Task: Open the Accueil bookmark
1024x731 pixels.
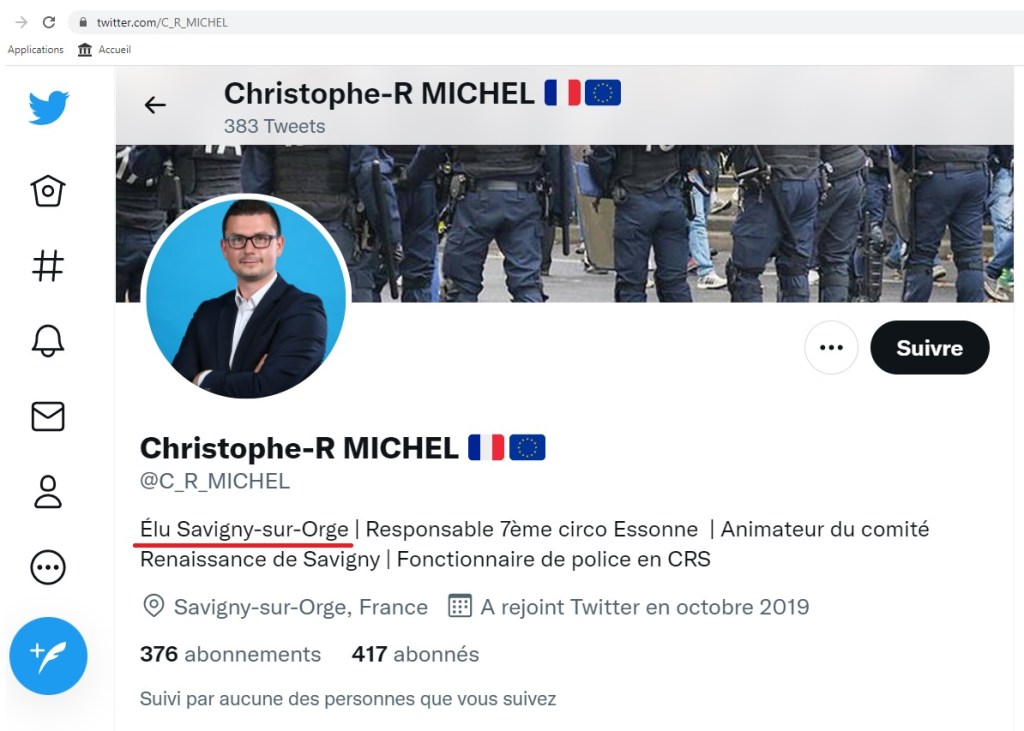Action: click(105, 49)
